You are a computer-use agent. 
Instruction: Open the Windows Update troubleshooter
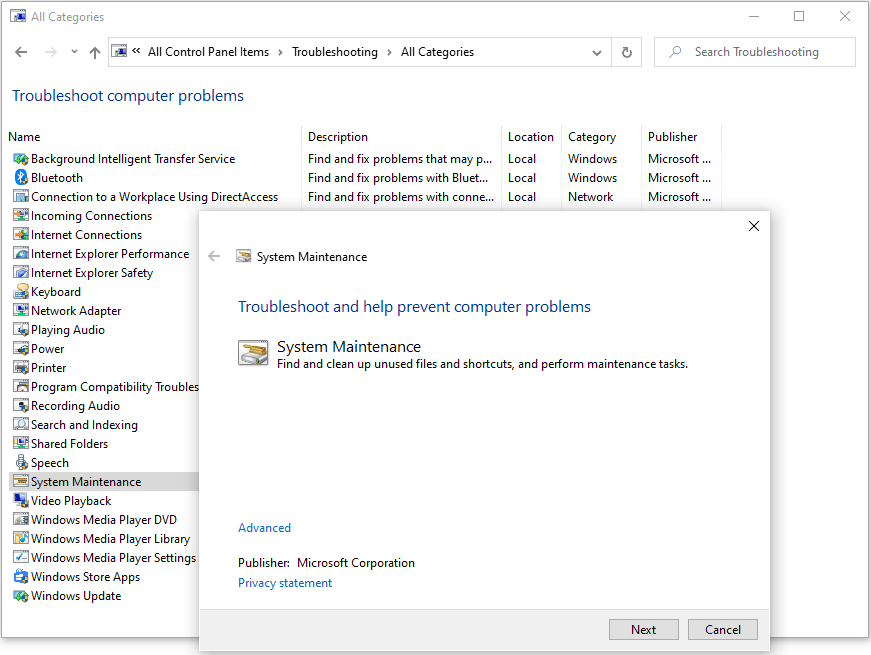point(75,595)
